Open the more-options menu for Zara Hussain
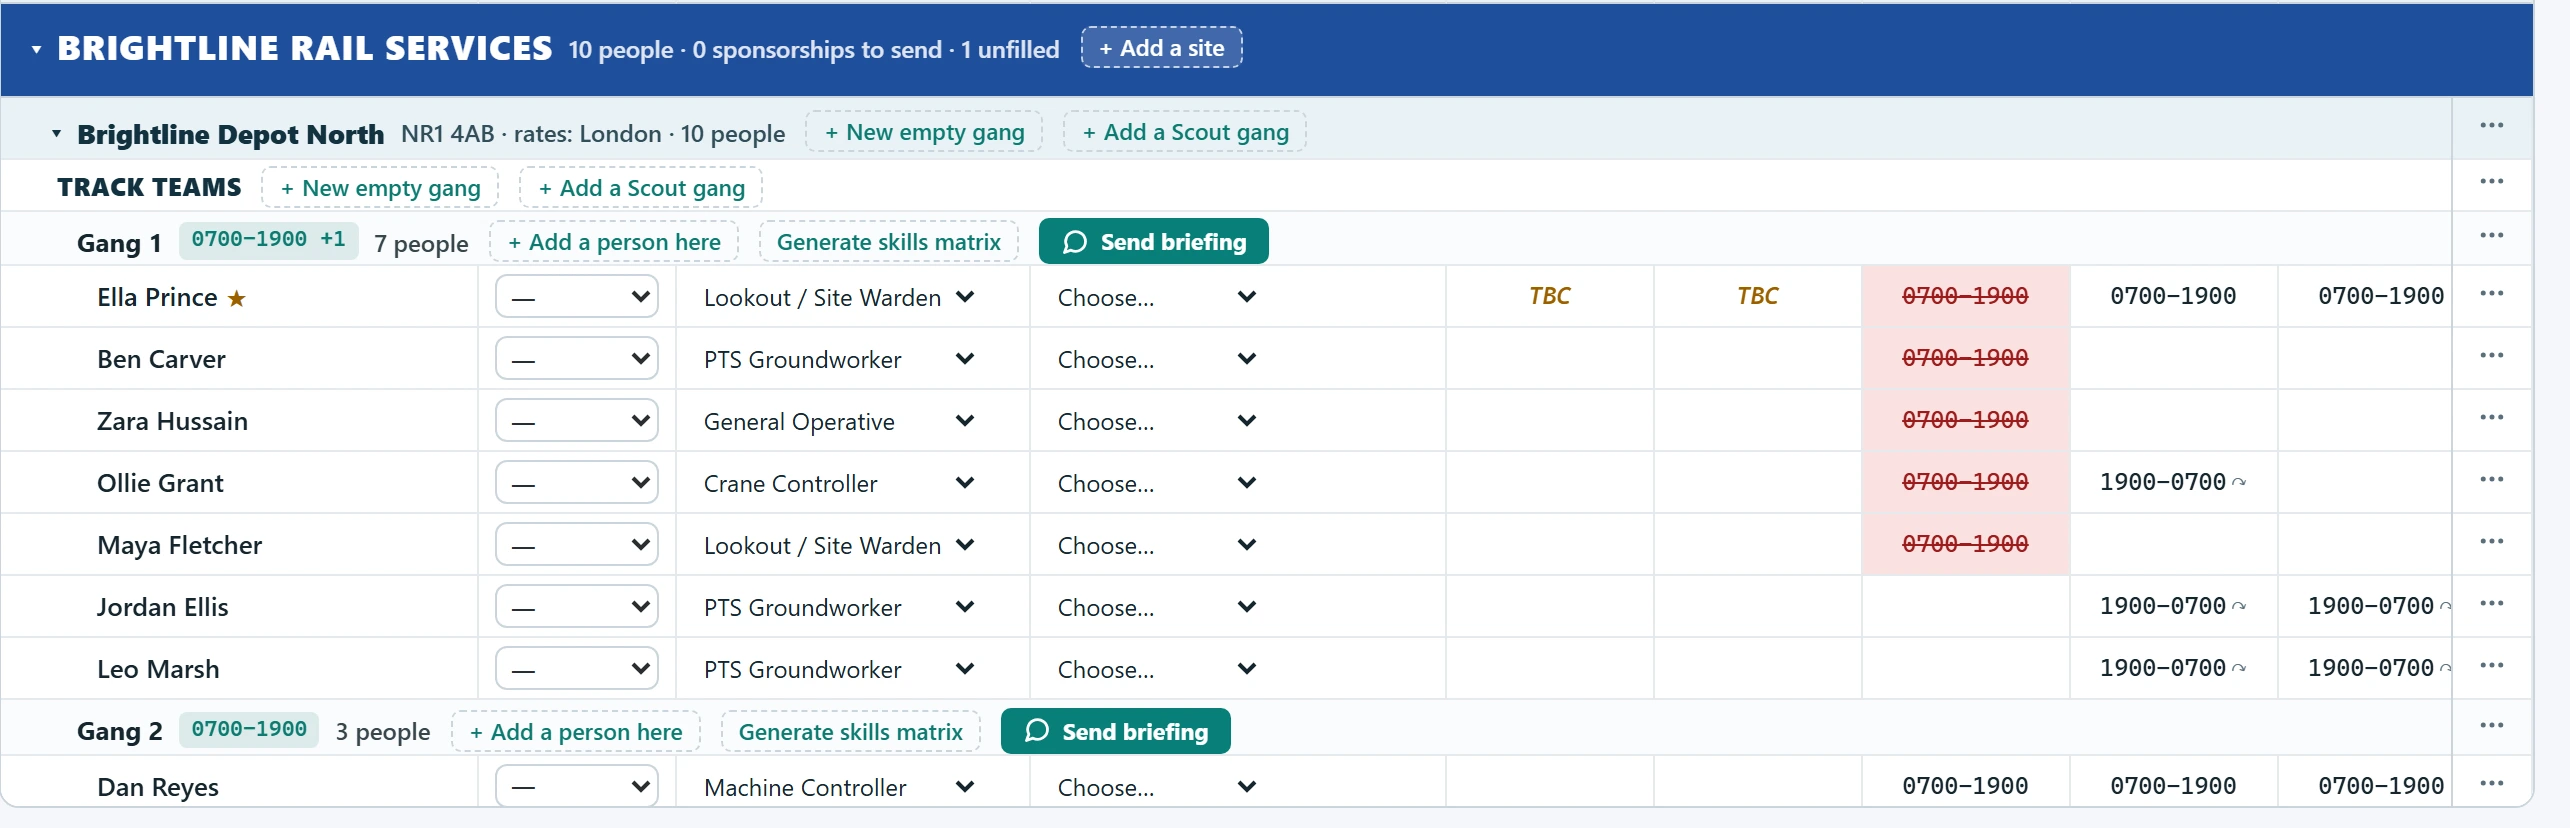This screenshot has width=2570, height=828. click(x=2491, y=418)
